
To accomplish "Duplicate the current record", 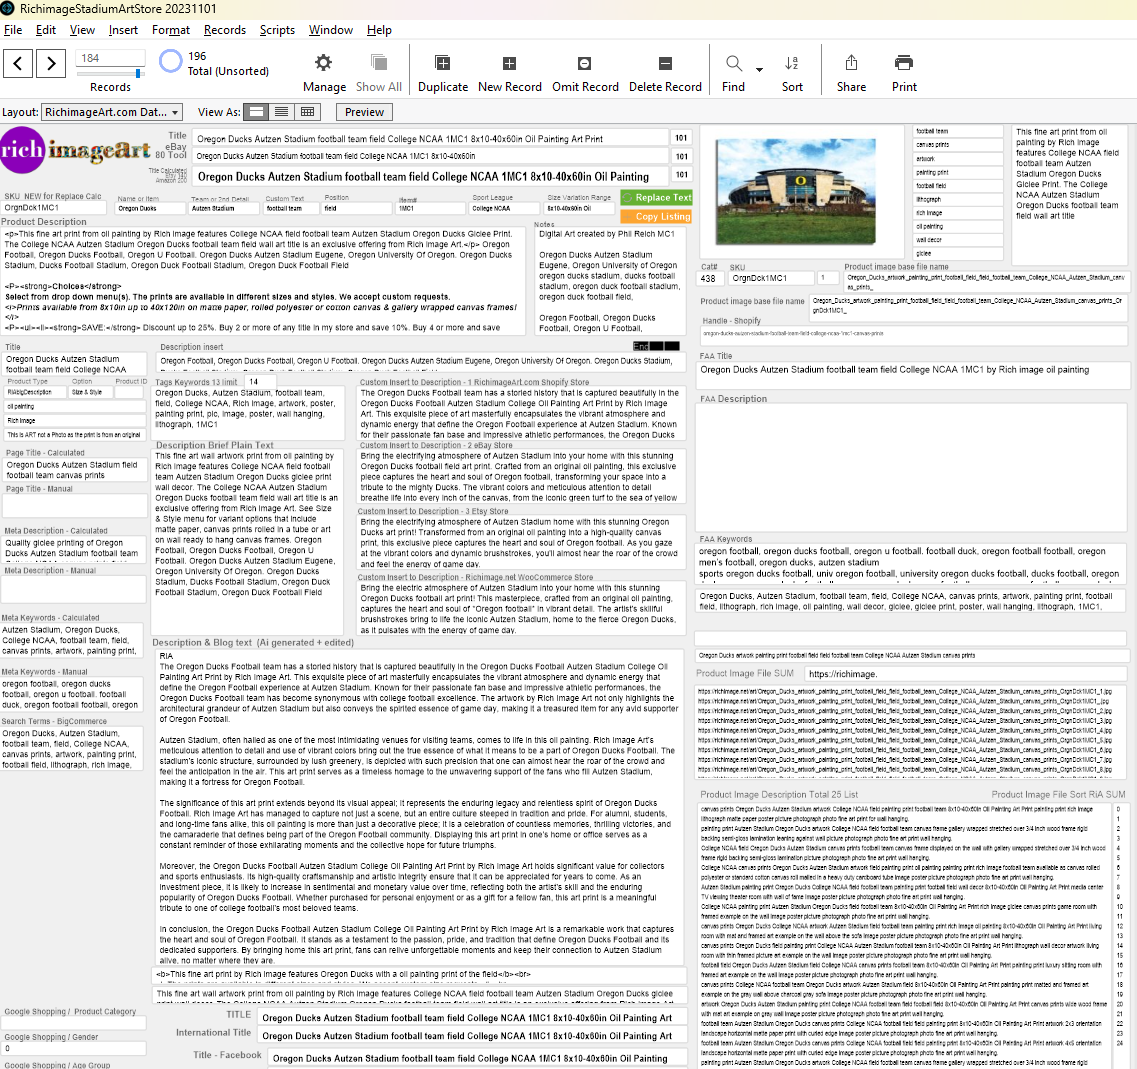I will [443, 63].
